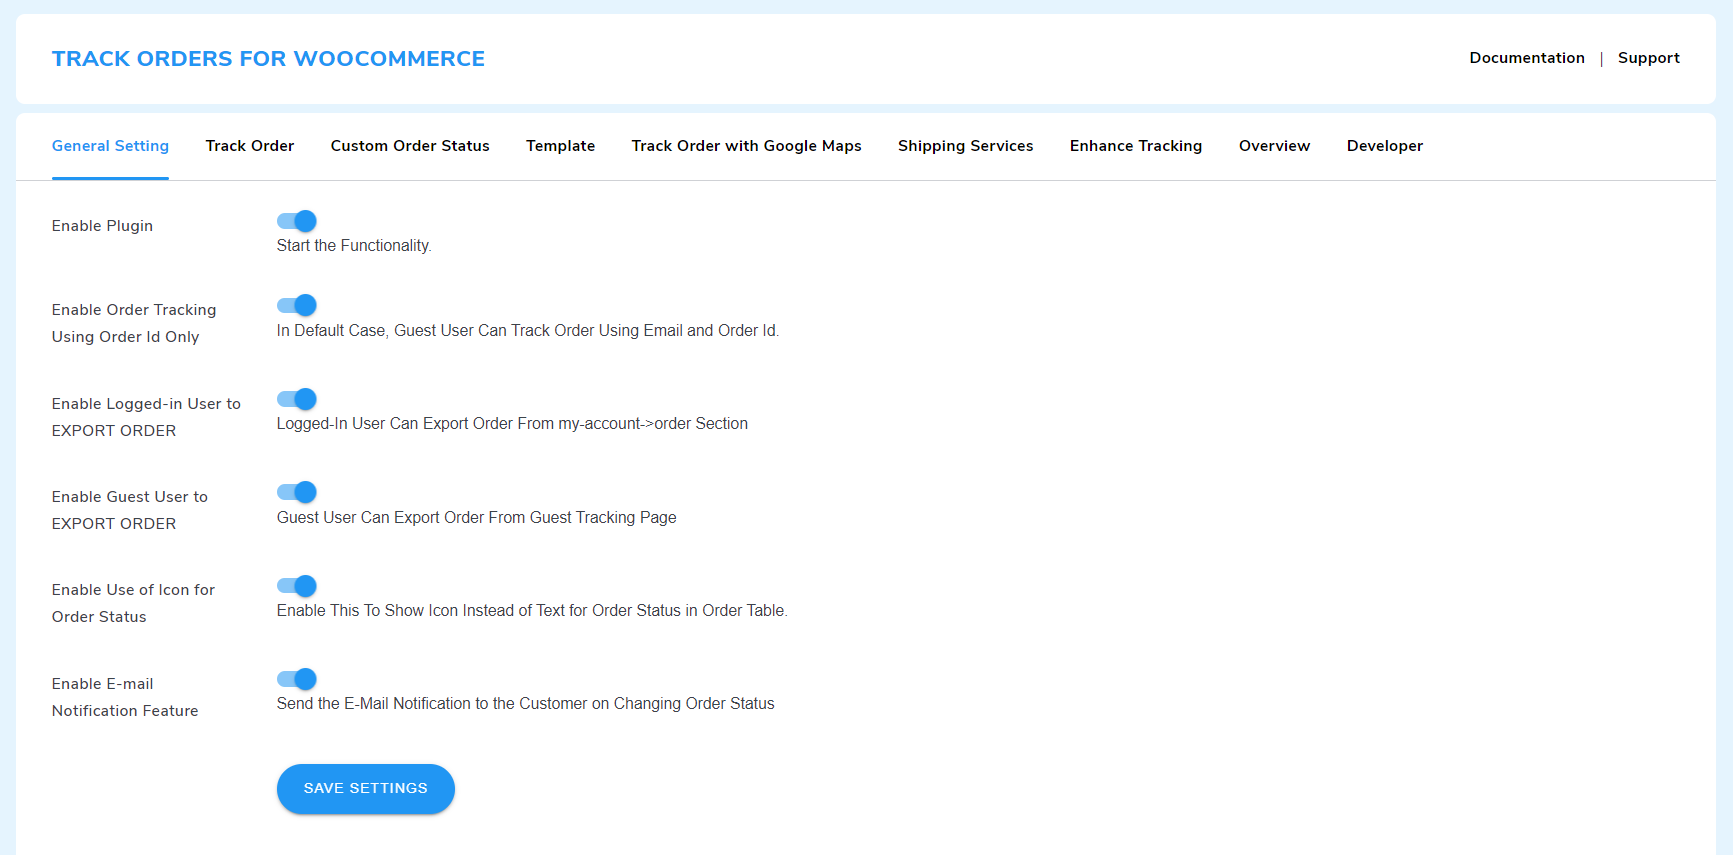Image resolution: width=1734 pixels, height=855 pixels.
Task: Open the Custom Order Status tab
Action: point(410,146)
